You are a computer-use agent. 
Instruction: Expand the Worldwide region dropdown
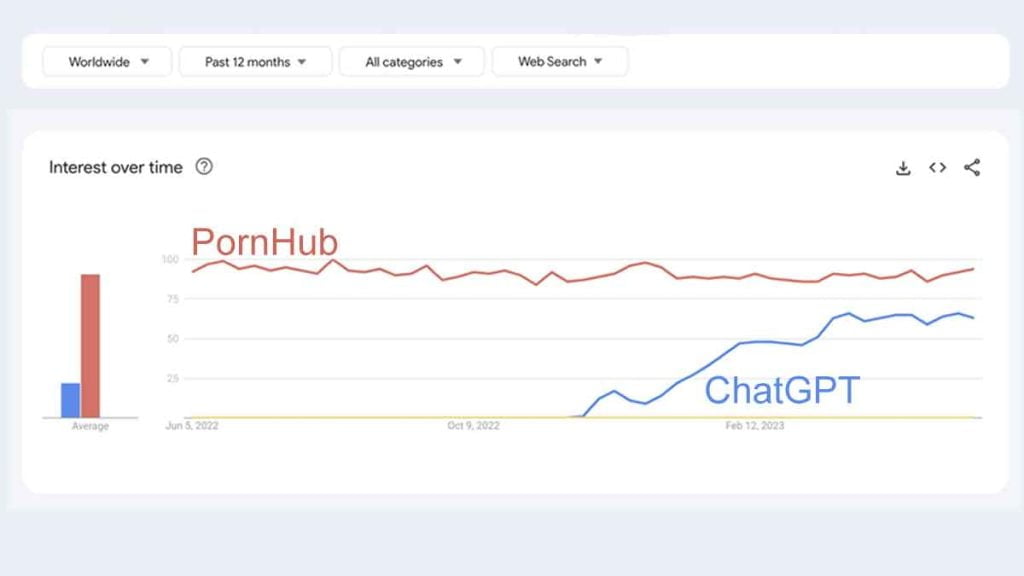(107, 62)
